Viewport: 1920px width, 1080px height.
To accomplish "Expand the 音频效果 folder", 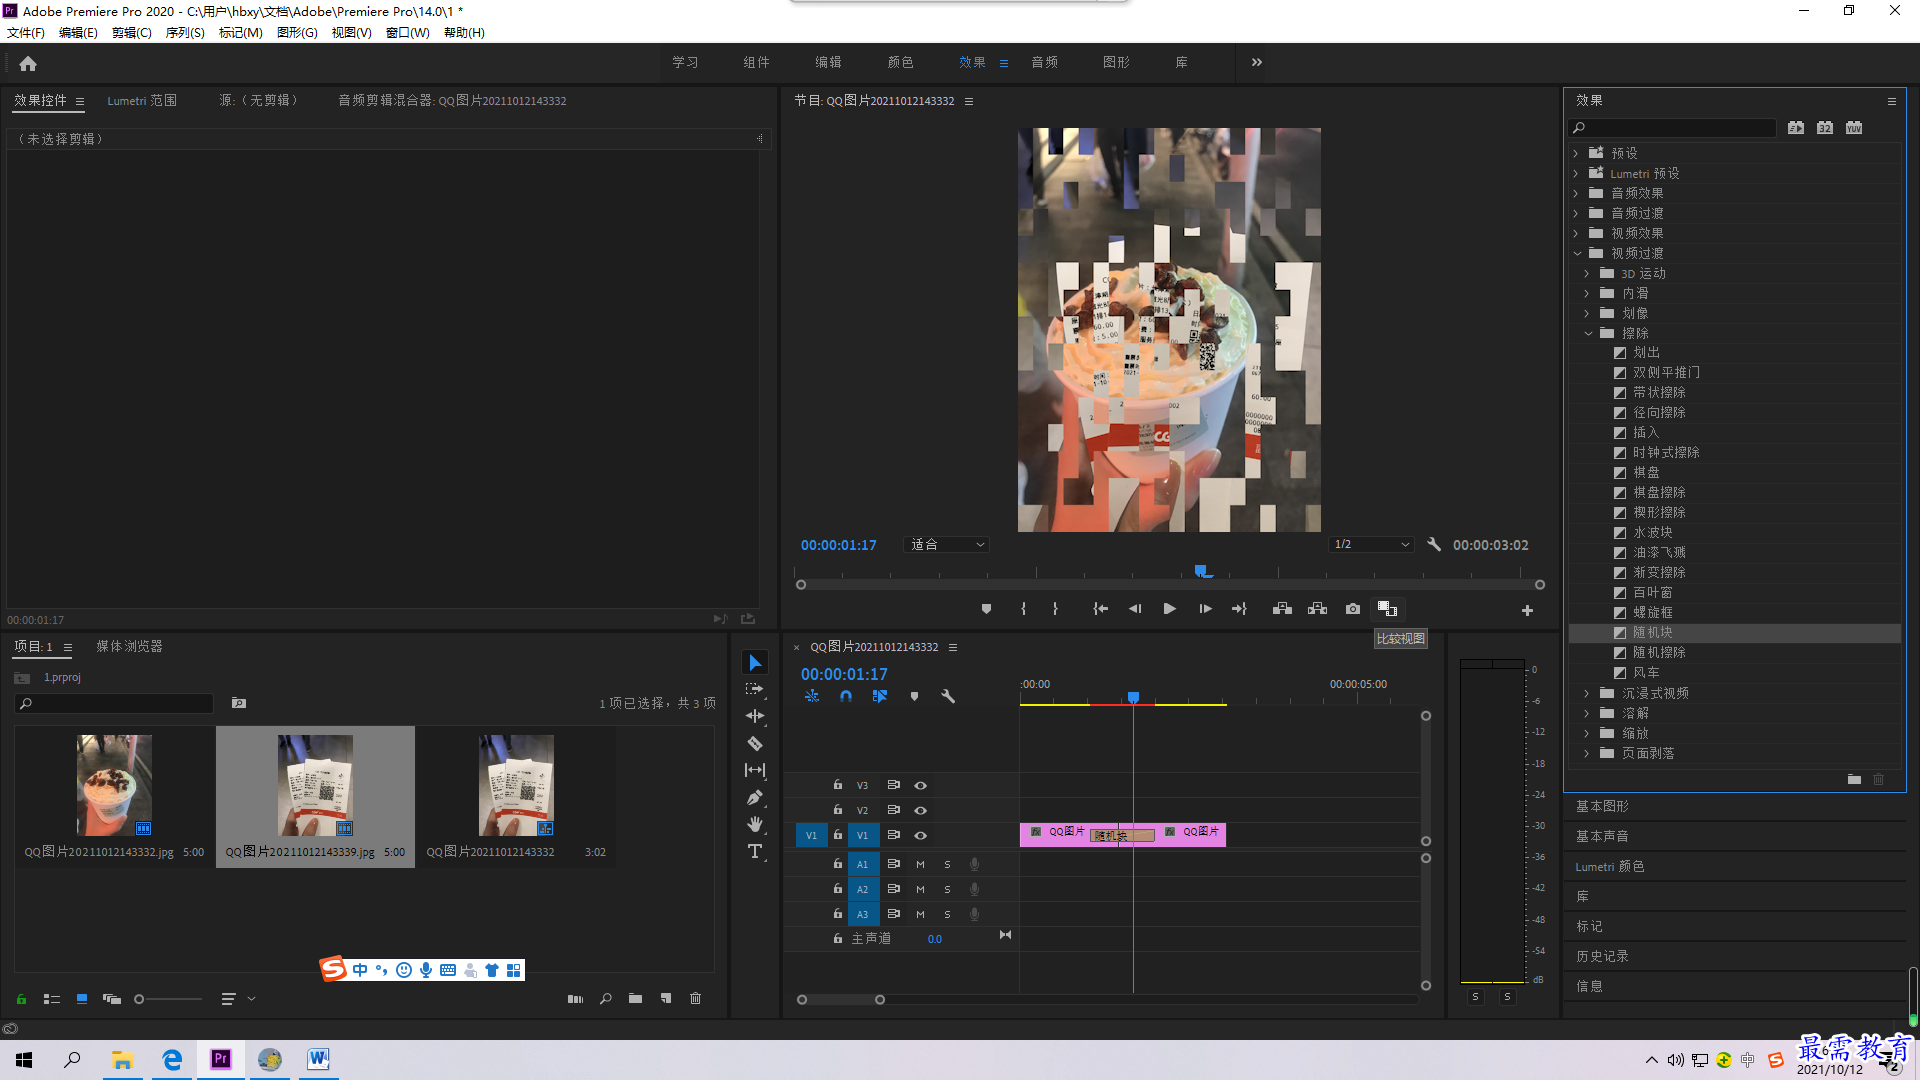I will pos(1576,193).
